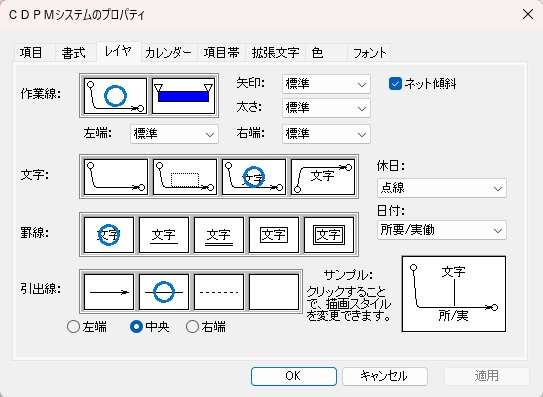Switch to the 項目帯 tab
The width and height of the screenshot is (543, 397).
[x=222, y=53]
